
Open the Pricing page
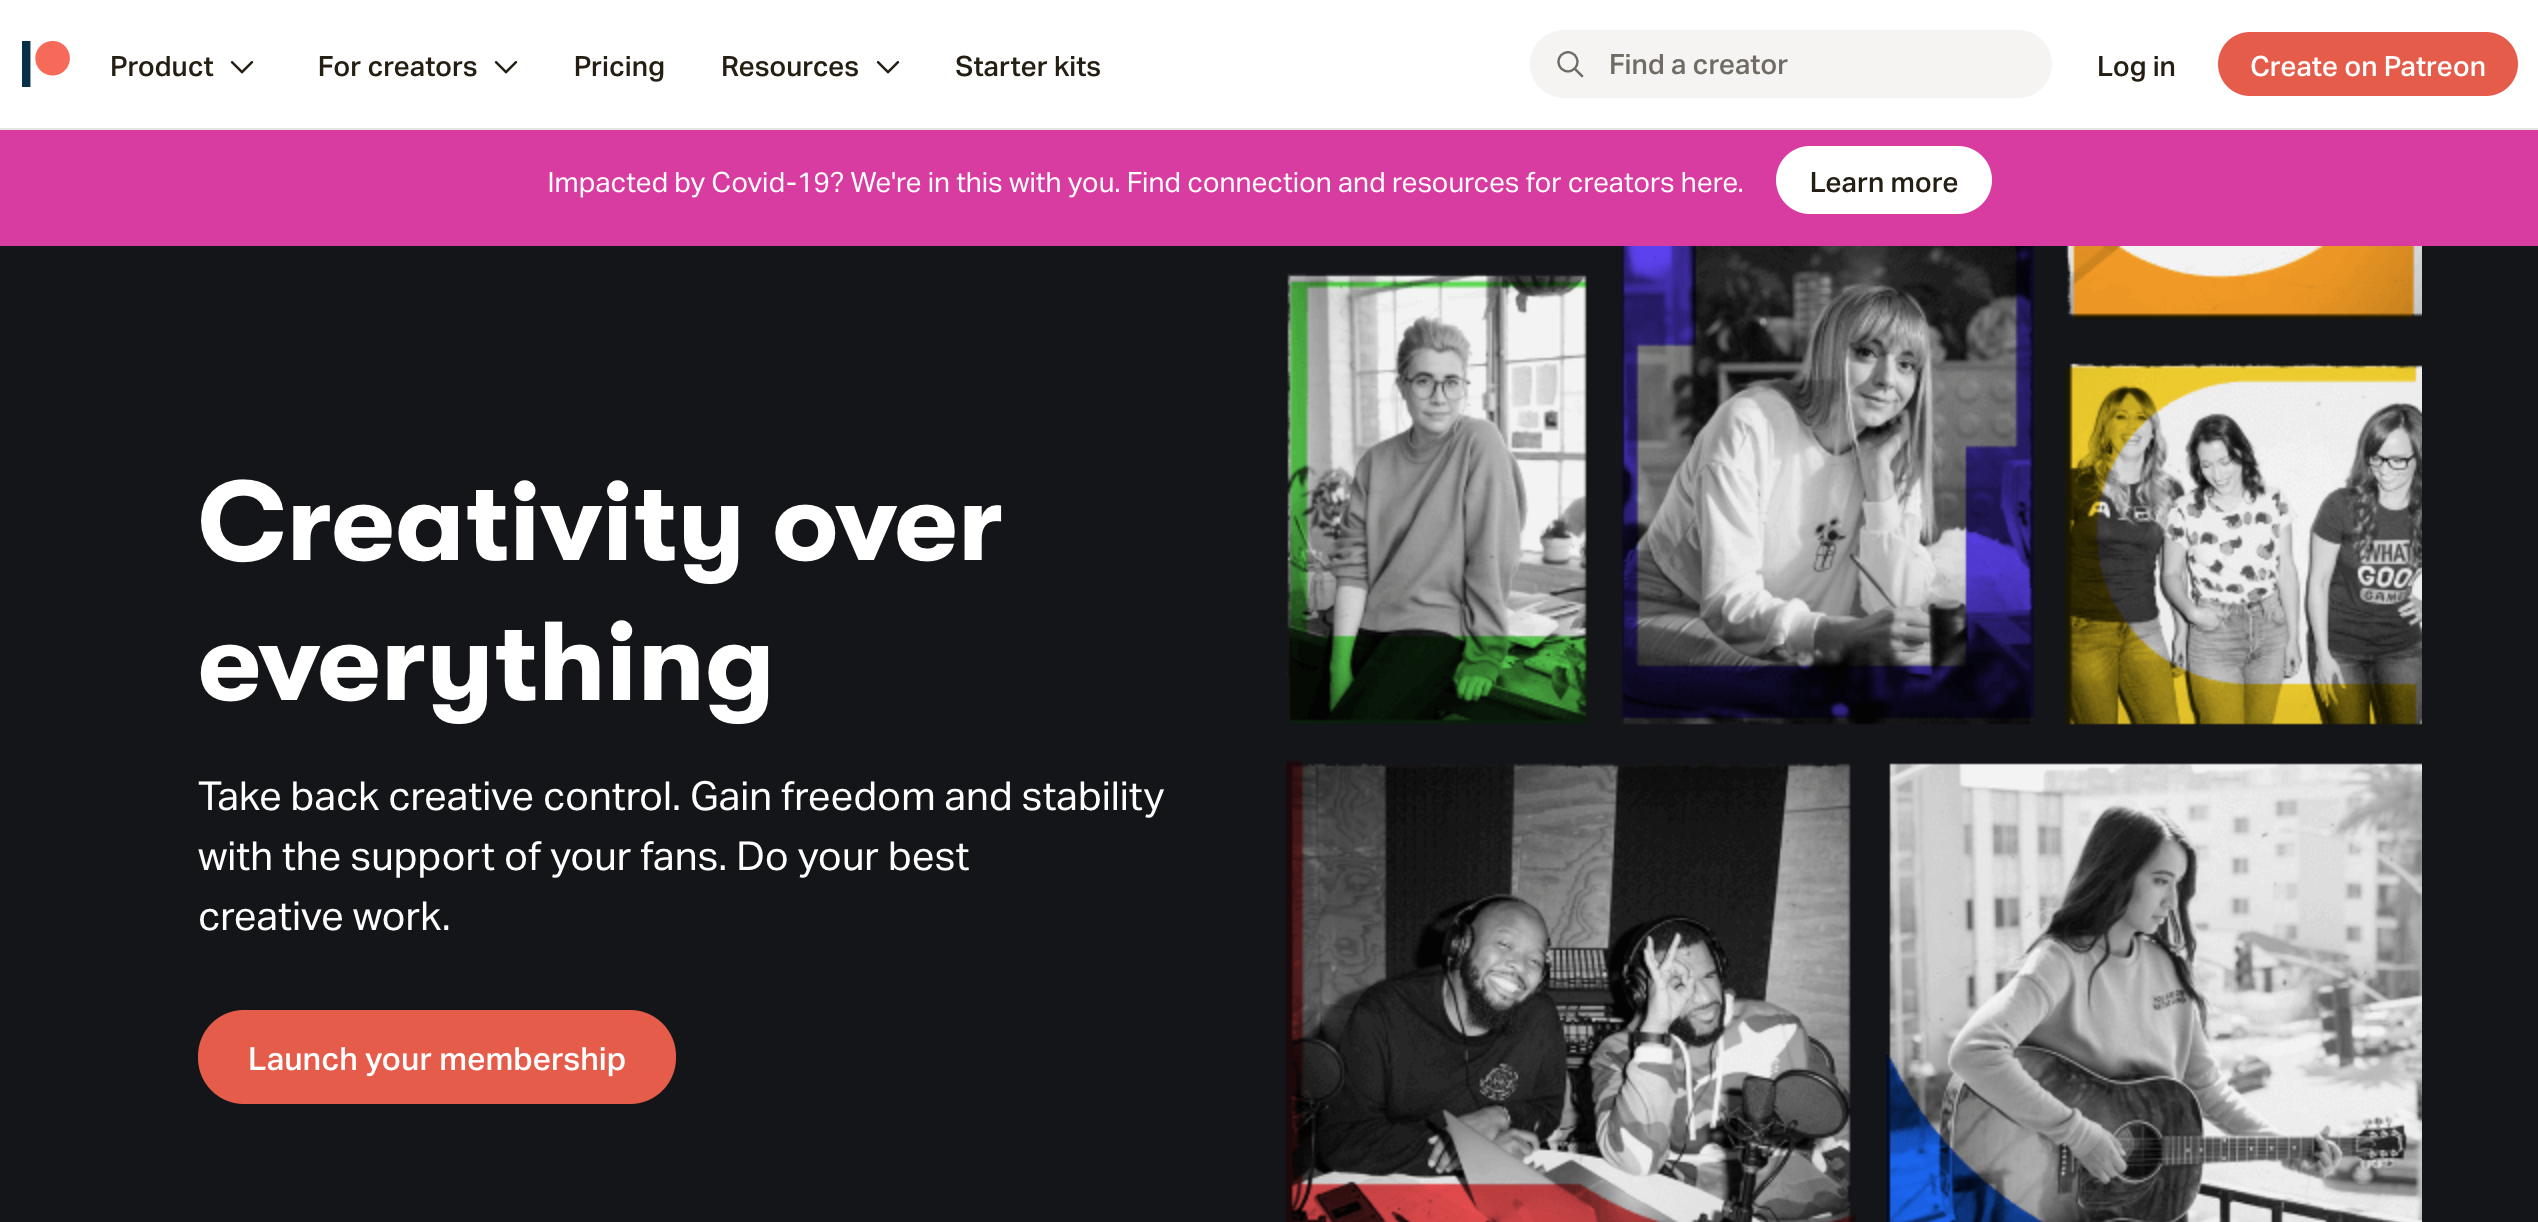(618, 67)
